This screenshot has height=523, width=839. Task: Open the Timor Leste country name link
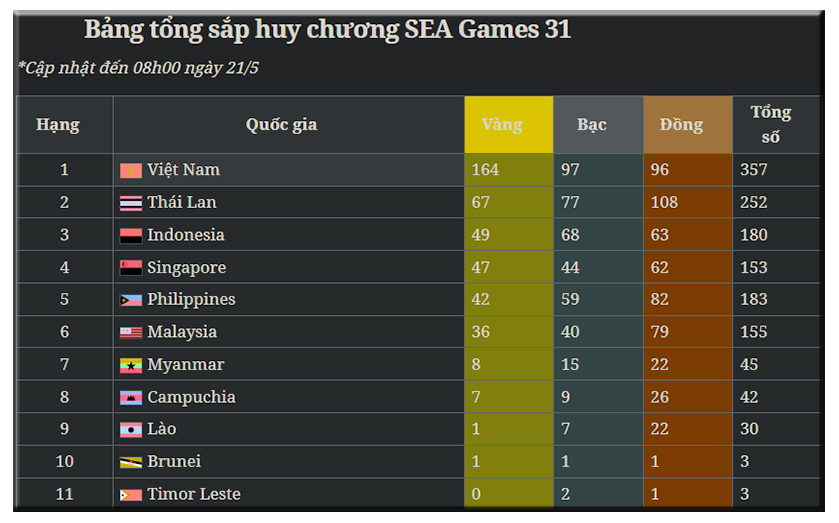[193, 494]
